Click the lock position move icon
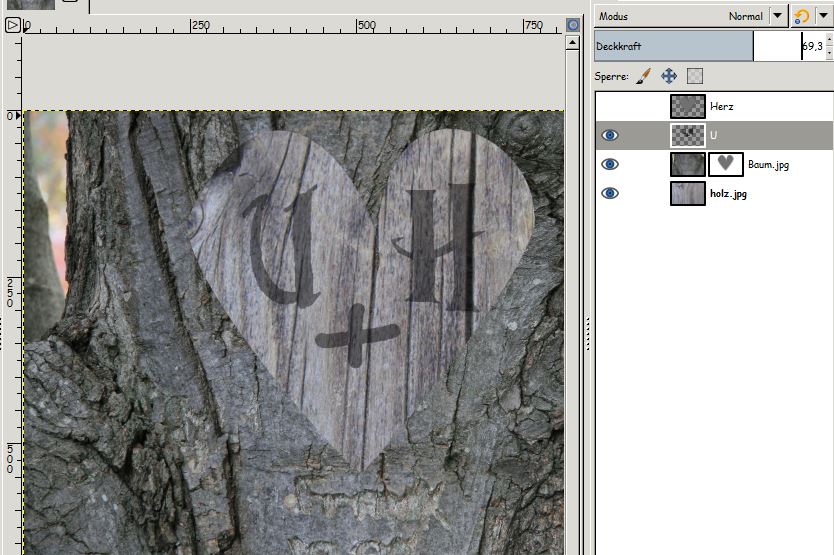This screenshot has height=555, width=834. click(x=669, y=76)
